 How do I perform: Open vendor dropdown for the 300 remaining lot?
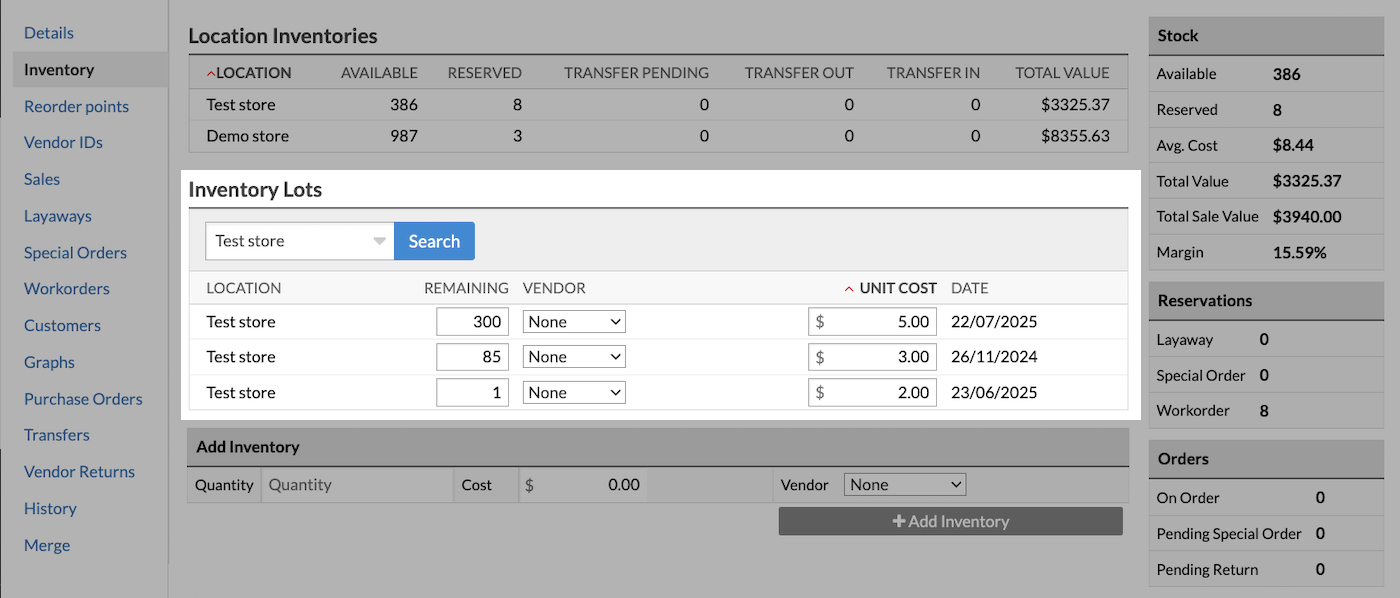(574, 322)
